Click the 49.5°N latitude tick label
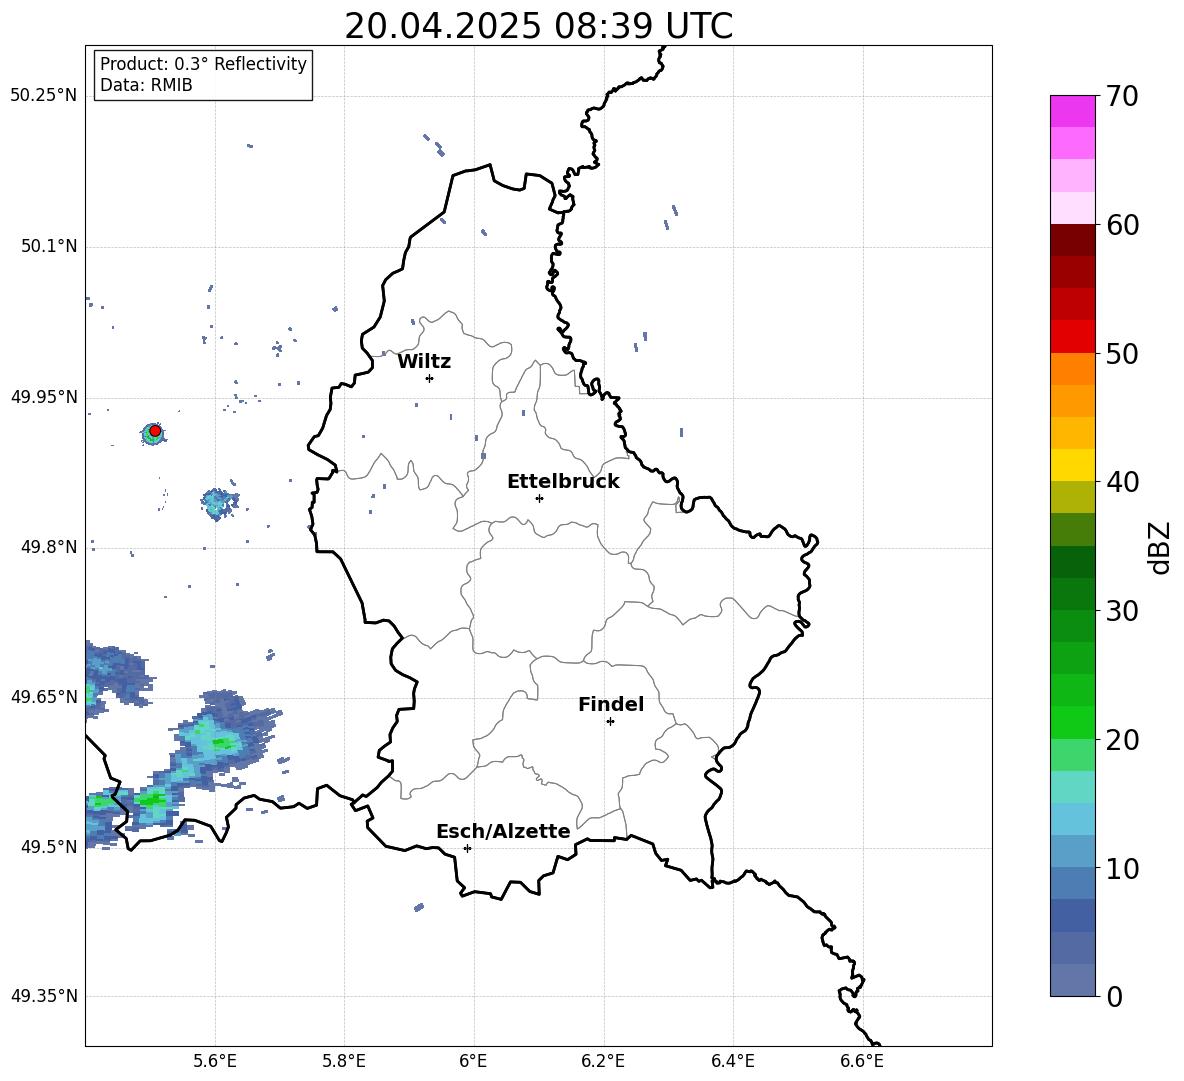 [x=48, y=847]
